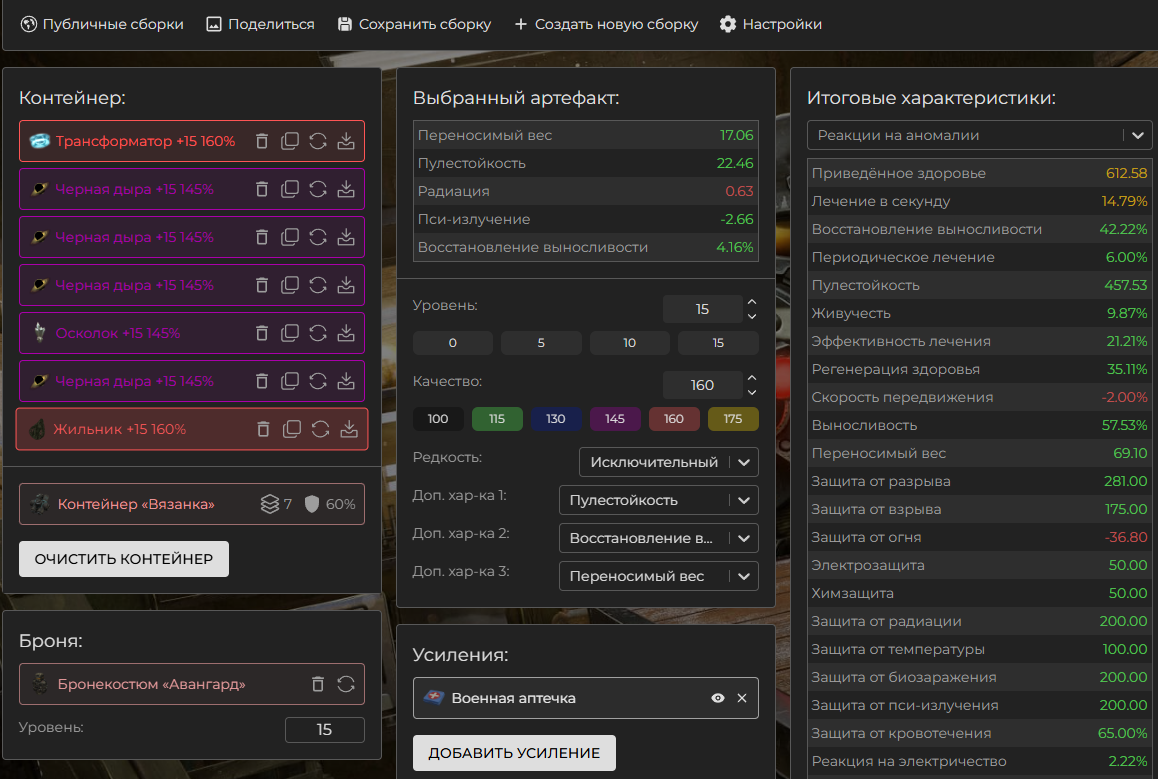
Task: Set artifact level preset to 10
Action: [x=629, y=343]
